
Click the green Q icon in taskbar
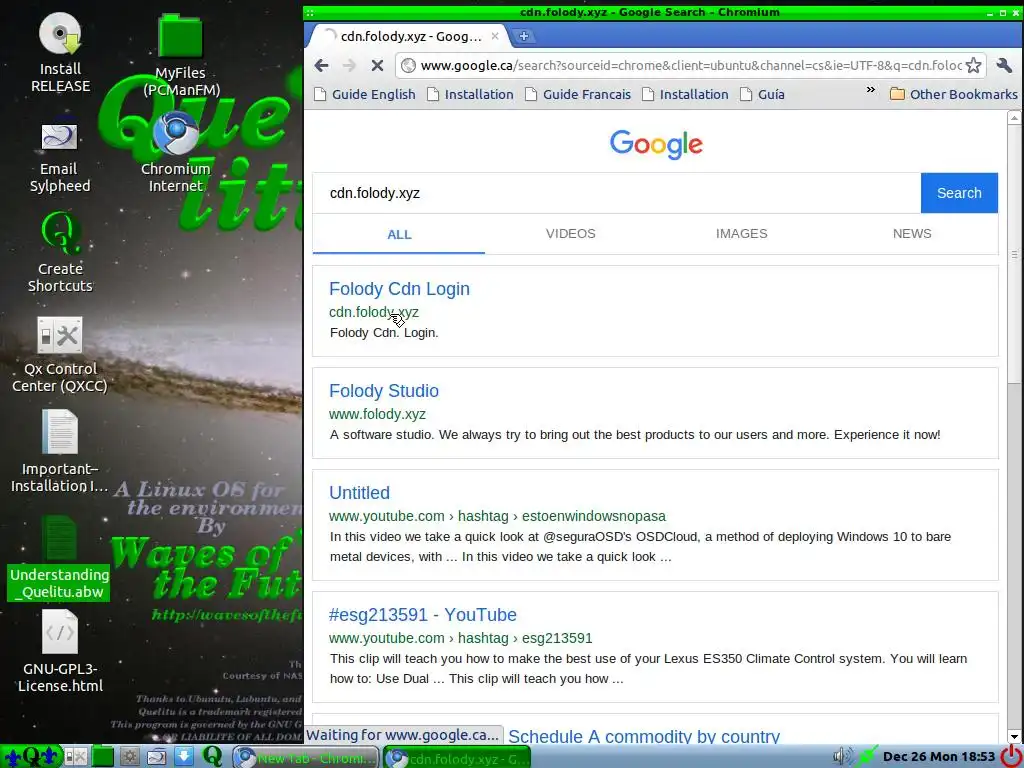coord(213,756)
